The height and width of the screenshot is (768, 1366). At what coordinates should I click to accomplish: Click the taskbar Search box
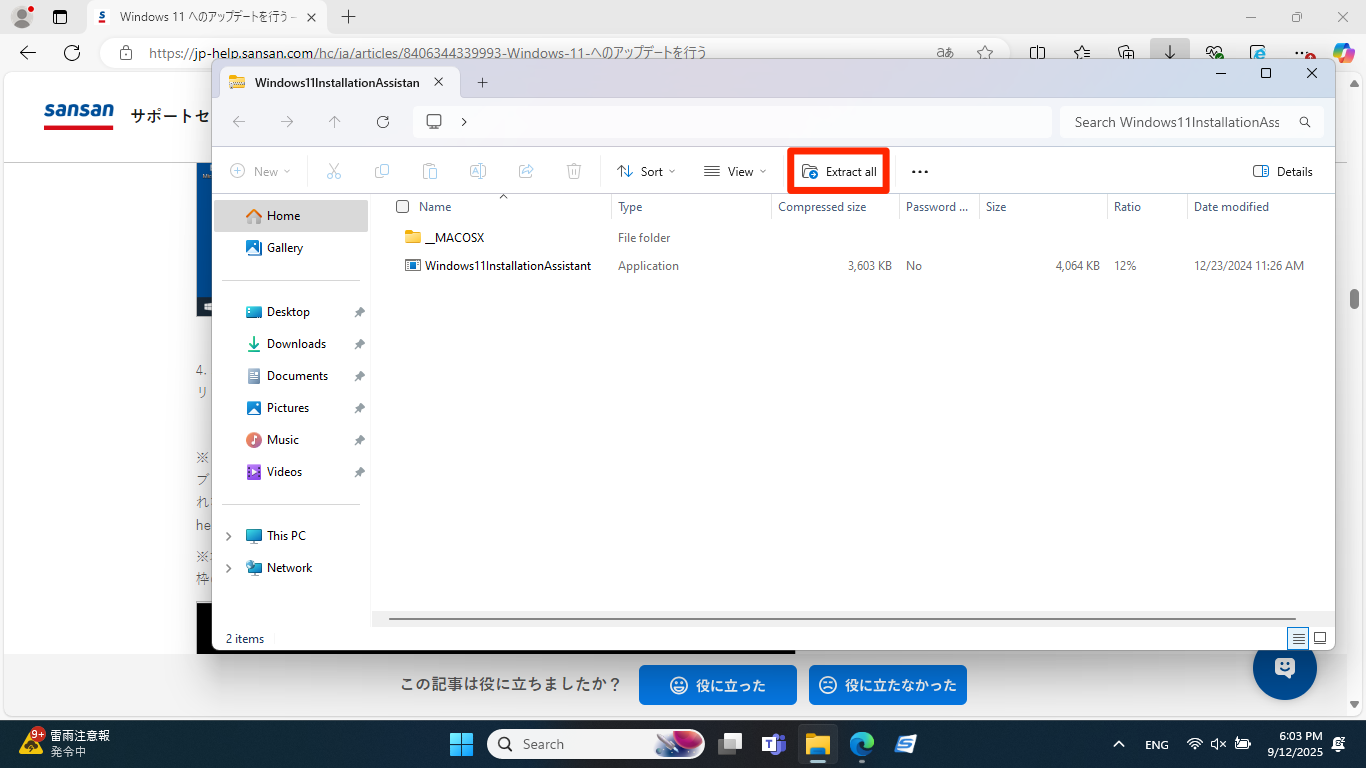click(596, 744)
